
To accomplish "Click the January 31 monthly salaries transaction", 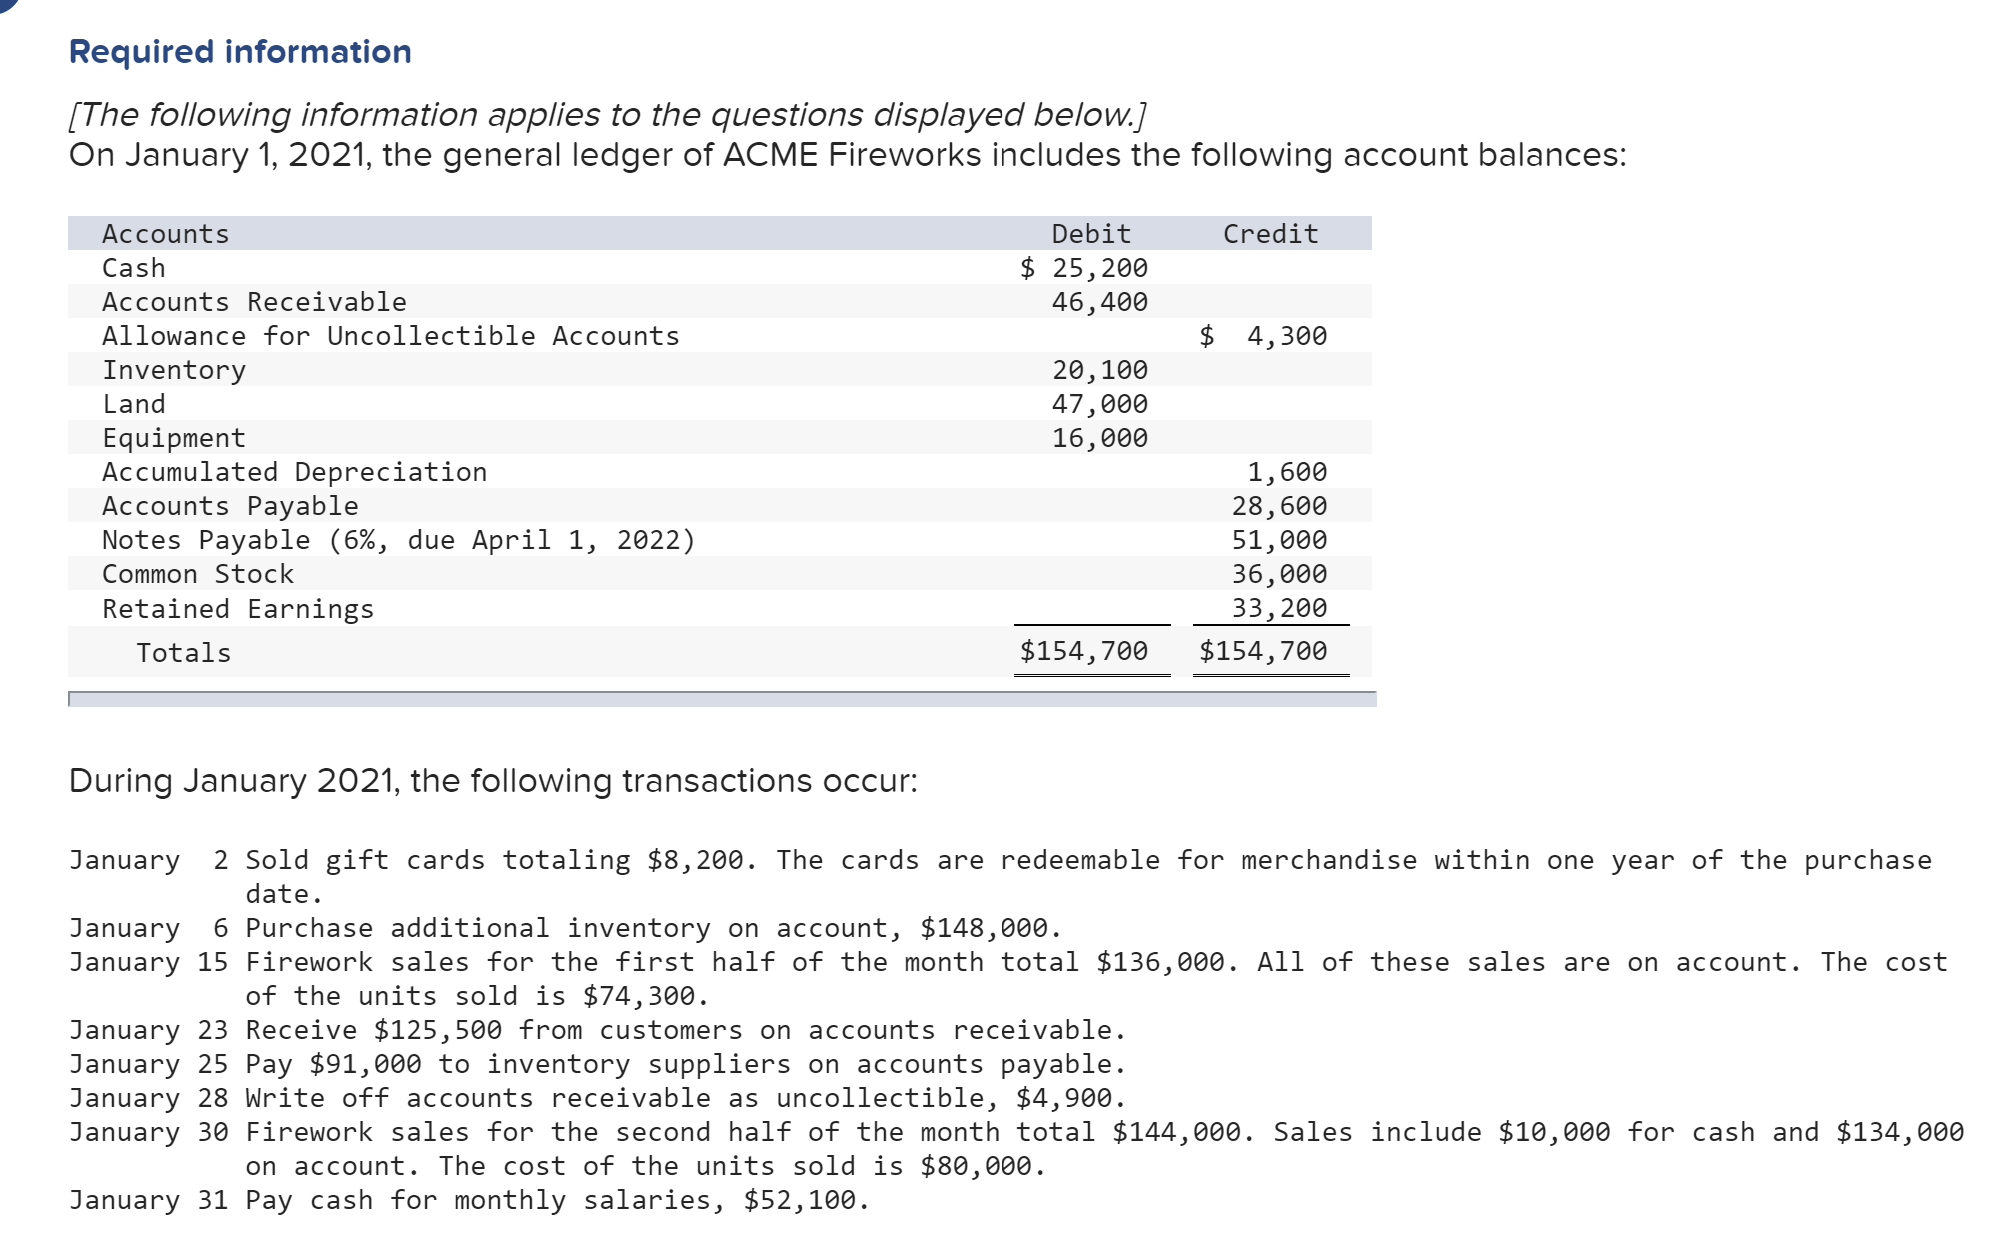I will pyautogui.click(x=469, y=1200).
